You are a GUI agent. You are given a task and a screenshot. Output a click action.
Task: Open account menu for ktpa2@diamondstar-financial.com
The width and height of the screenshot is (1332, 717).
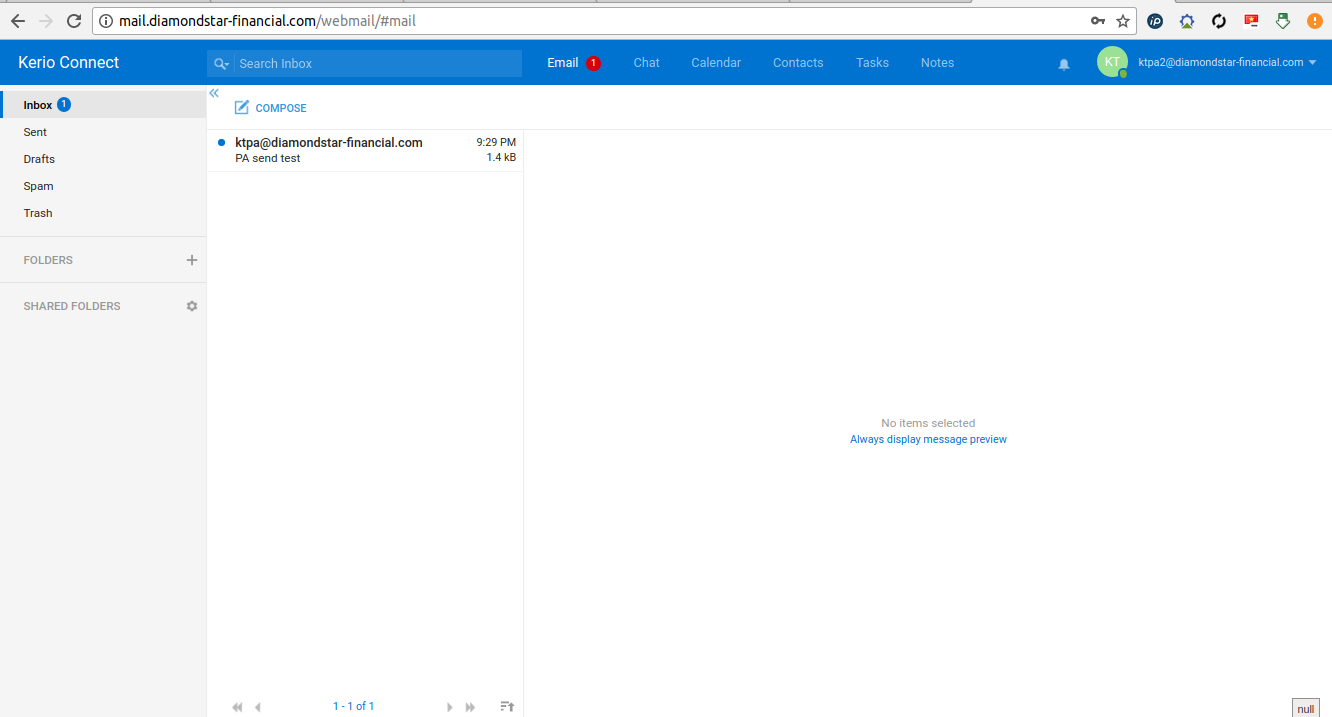point(1227,62)
